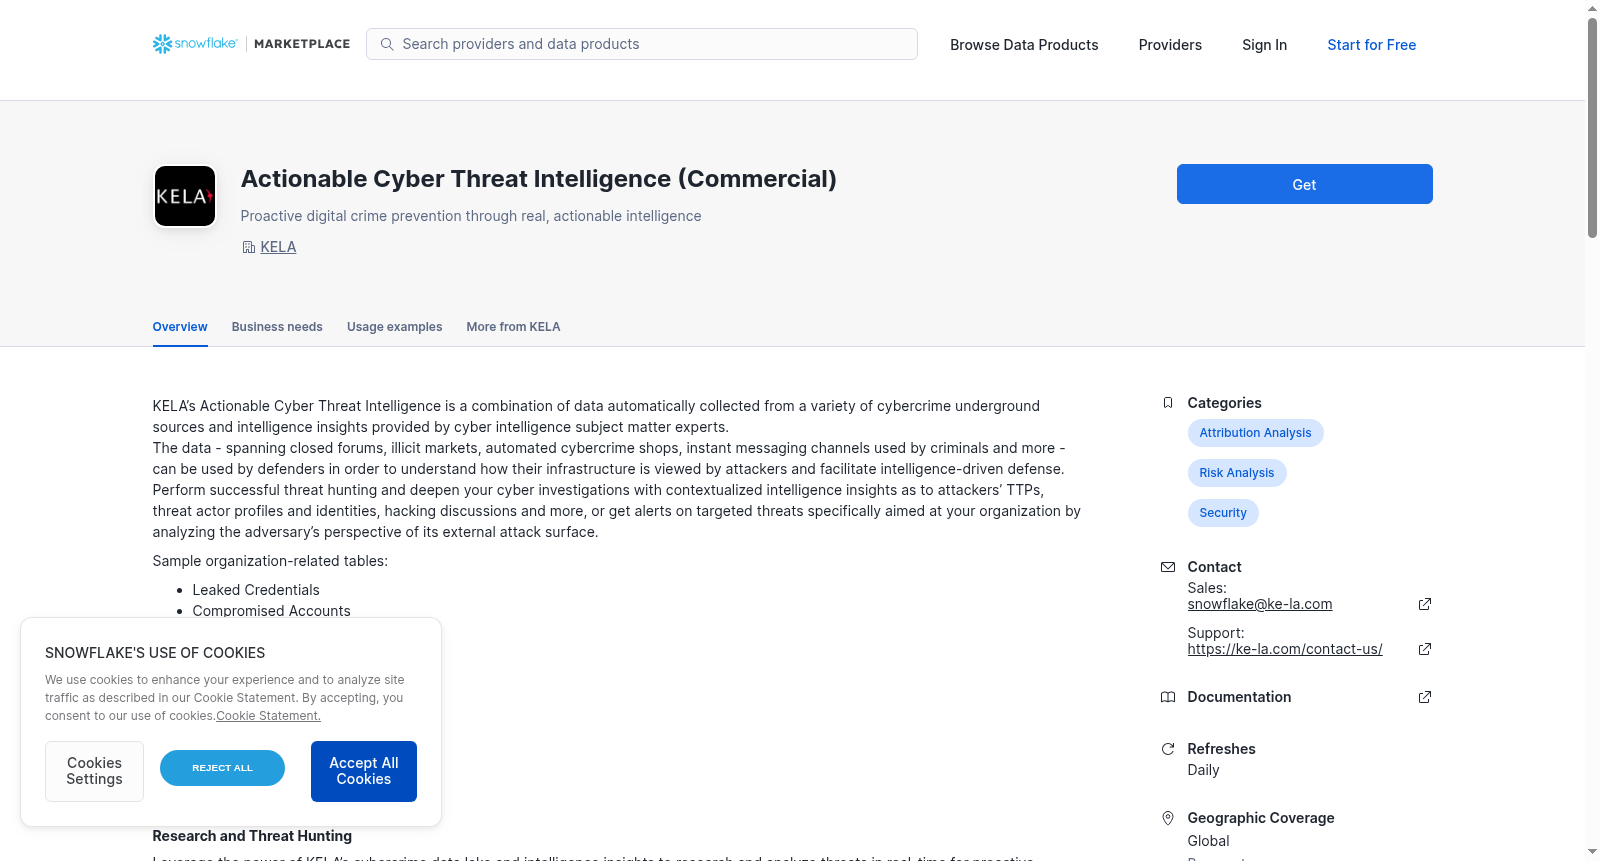Open Browse Data Products menu
Image resolution: width=1600 pixels, height=861 pixels.
(1024, 45)
